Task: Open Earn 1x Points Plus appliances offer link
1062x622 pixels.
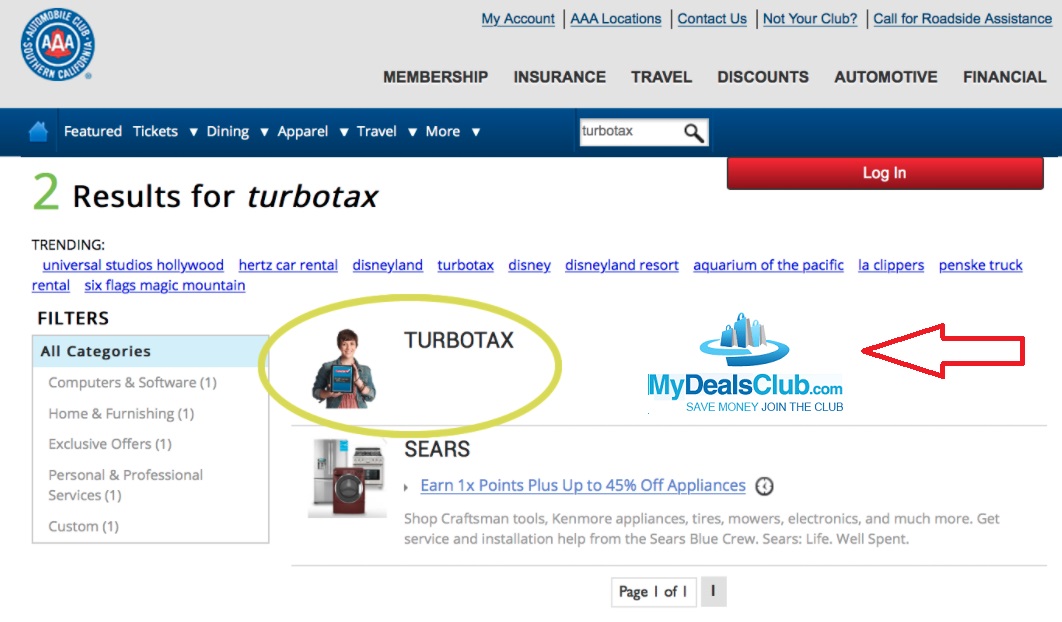Action: coord(582,486)
